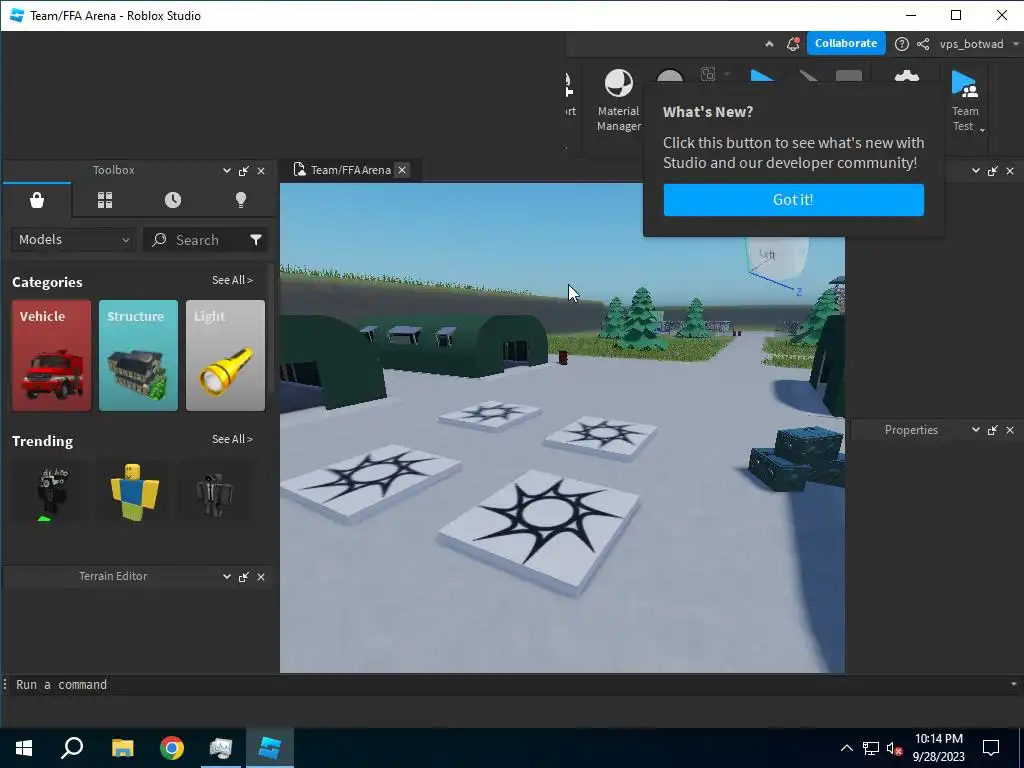Click See All next to Categories
The width and height of the screenshot is (1024, 768).
[x=232, y=280]
